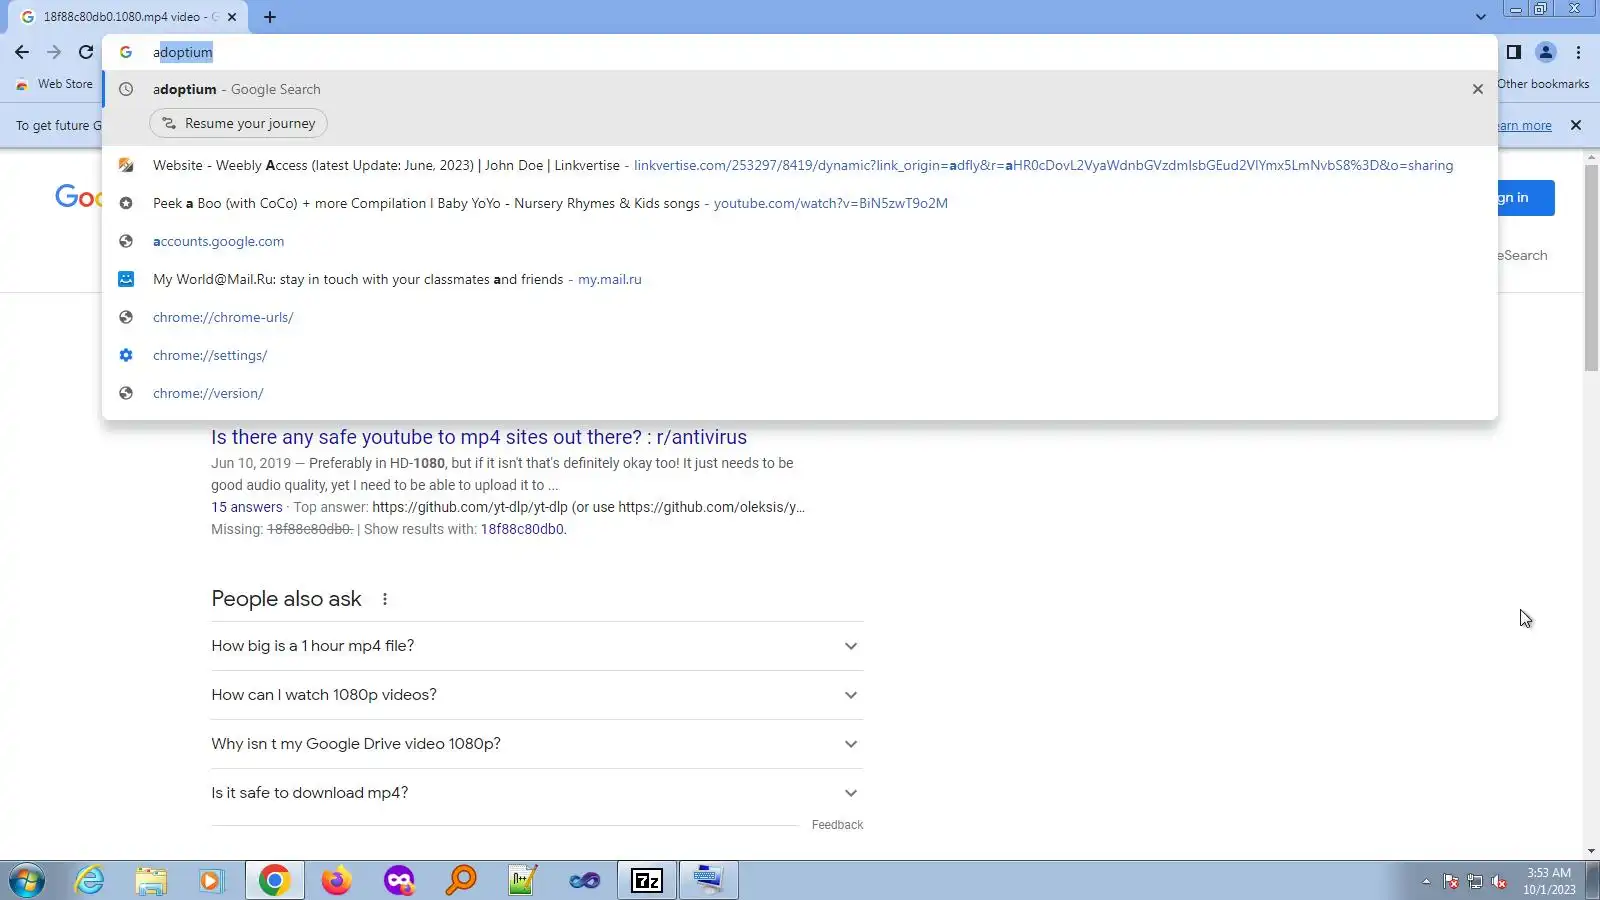The height and width of the screenshot is (900, 1600).
Task: Remove the adoptium suggestion from history
Action: click(x=1478, y=89)
